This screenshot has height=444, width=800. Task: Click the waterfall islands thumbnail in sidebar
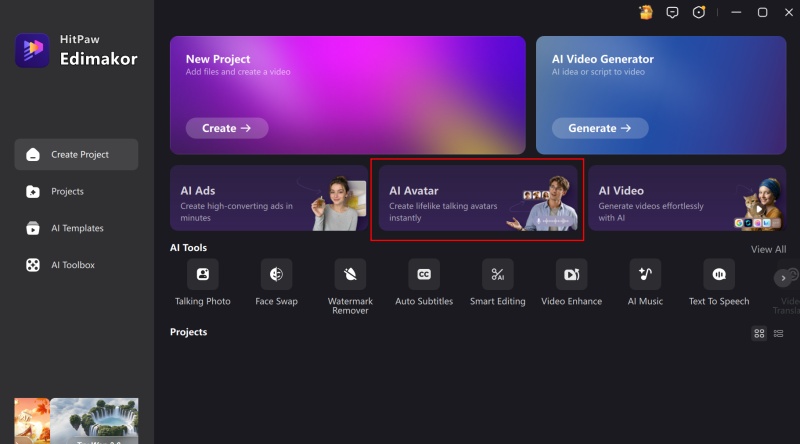tap(94, 421)
